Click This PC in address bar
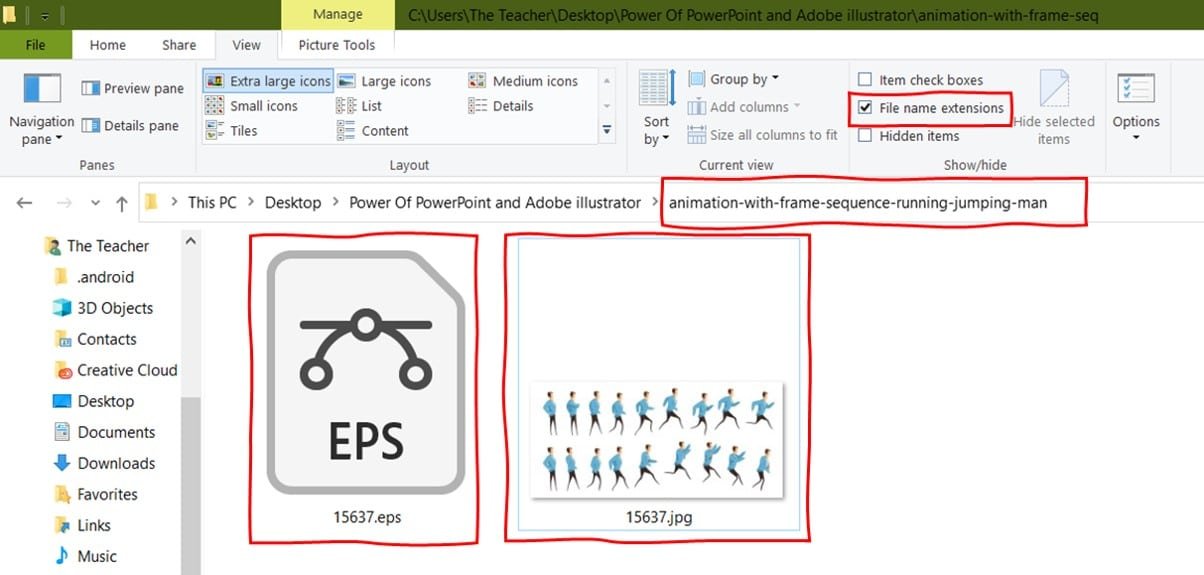 pos(212,202)
